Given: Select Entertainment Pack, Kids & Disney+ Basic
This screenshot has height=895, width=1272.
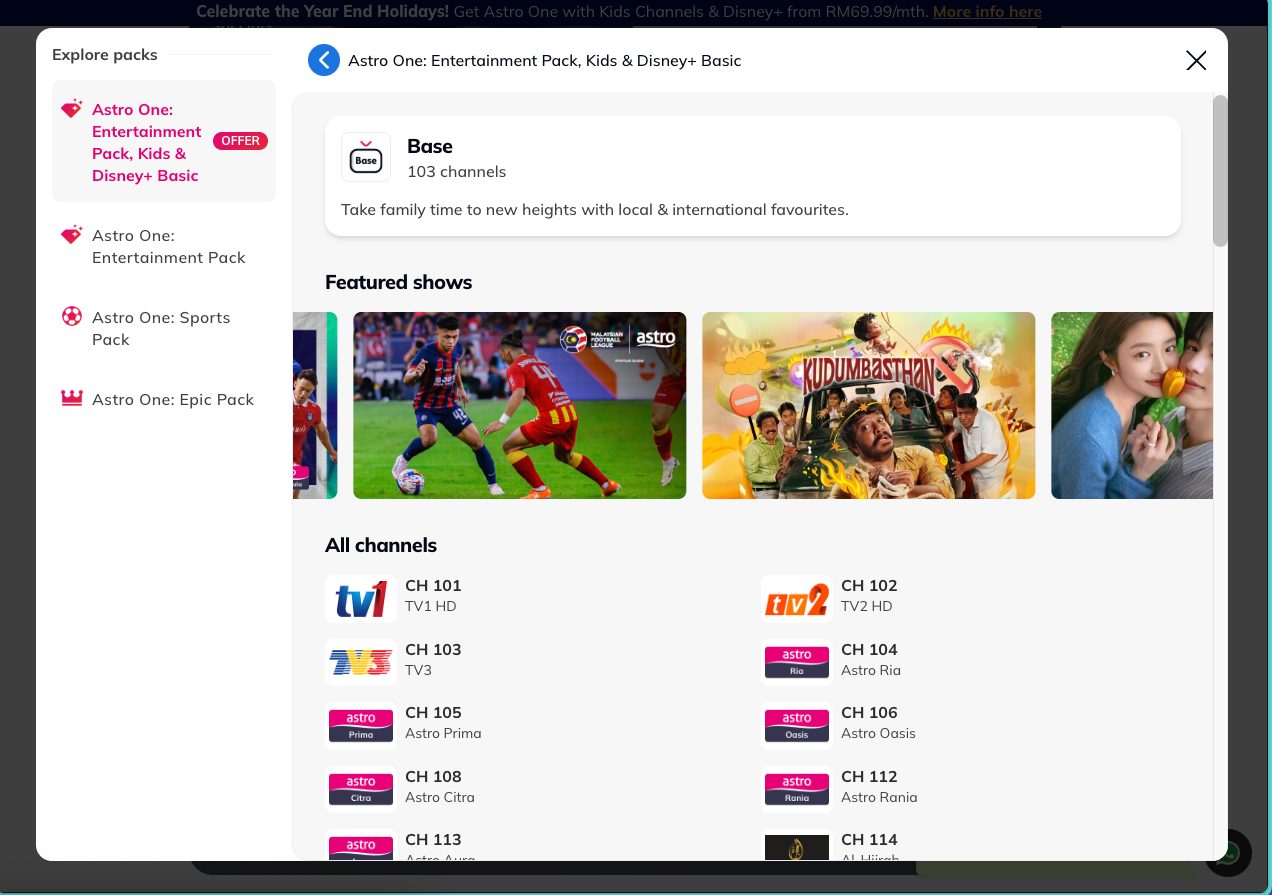Looking at the screenshot, I should 145,142.
